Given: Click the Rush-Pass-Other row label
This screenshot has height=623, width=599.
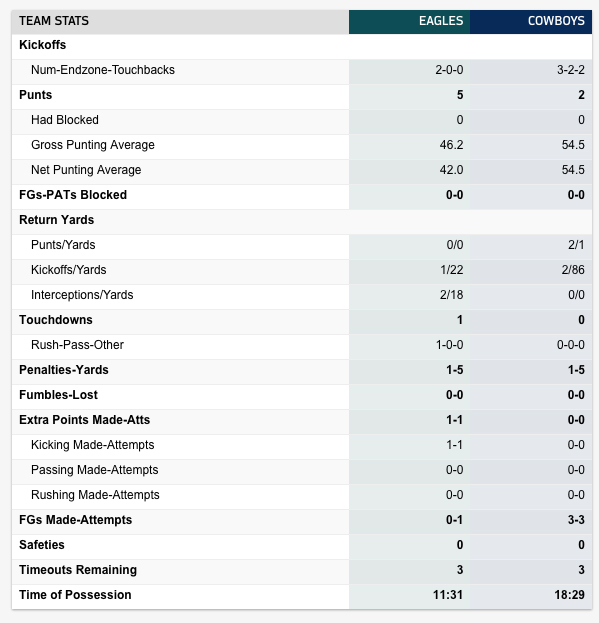Looking at the screenshot, I should tap(77, 345).
